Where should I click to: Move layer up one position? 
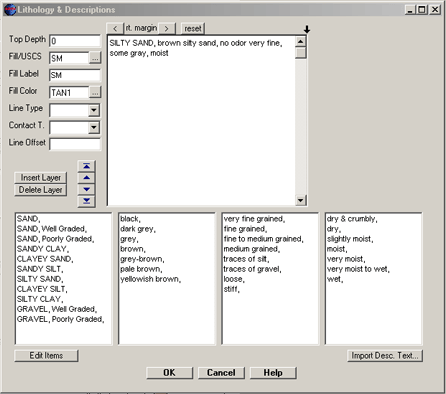pos(87,178)
